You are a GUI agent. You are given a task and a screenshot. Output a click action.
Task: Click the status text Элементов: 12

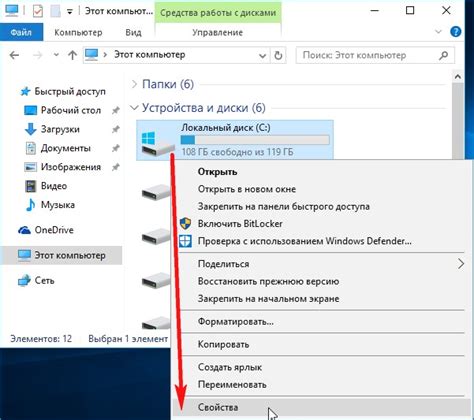pos(41,339)
